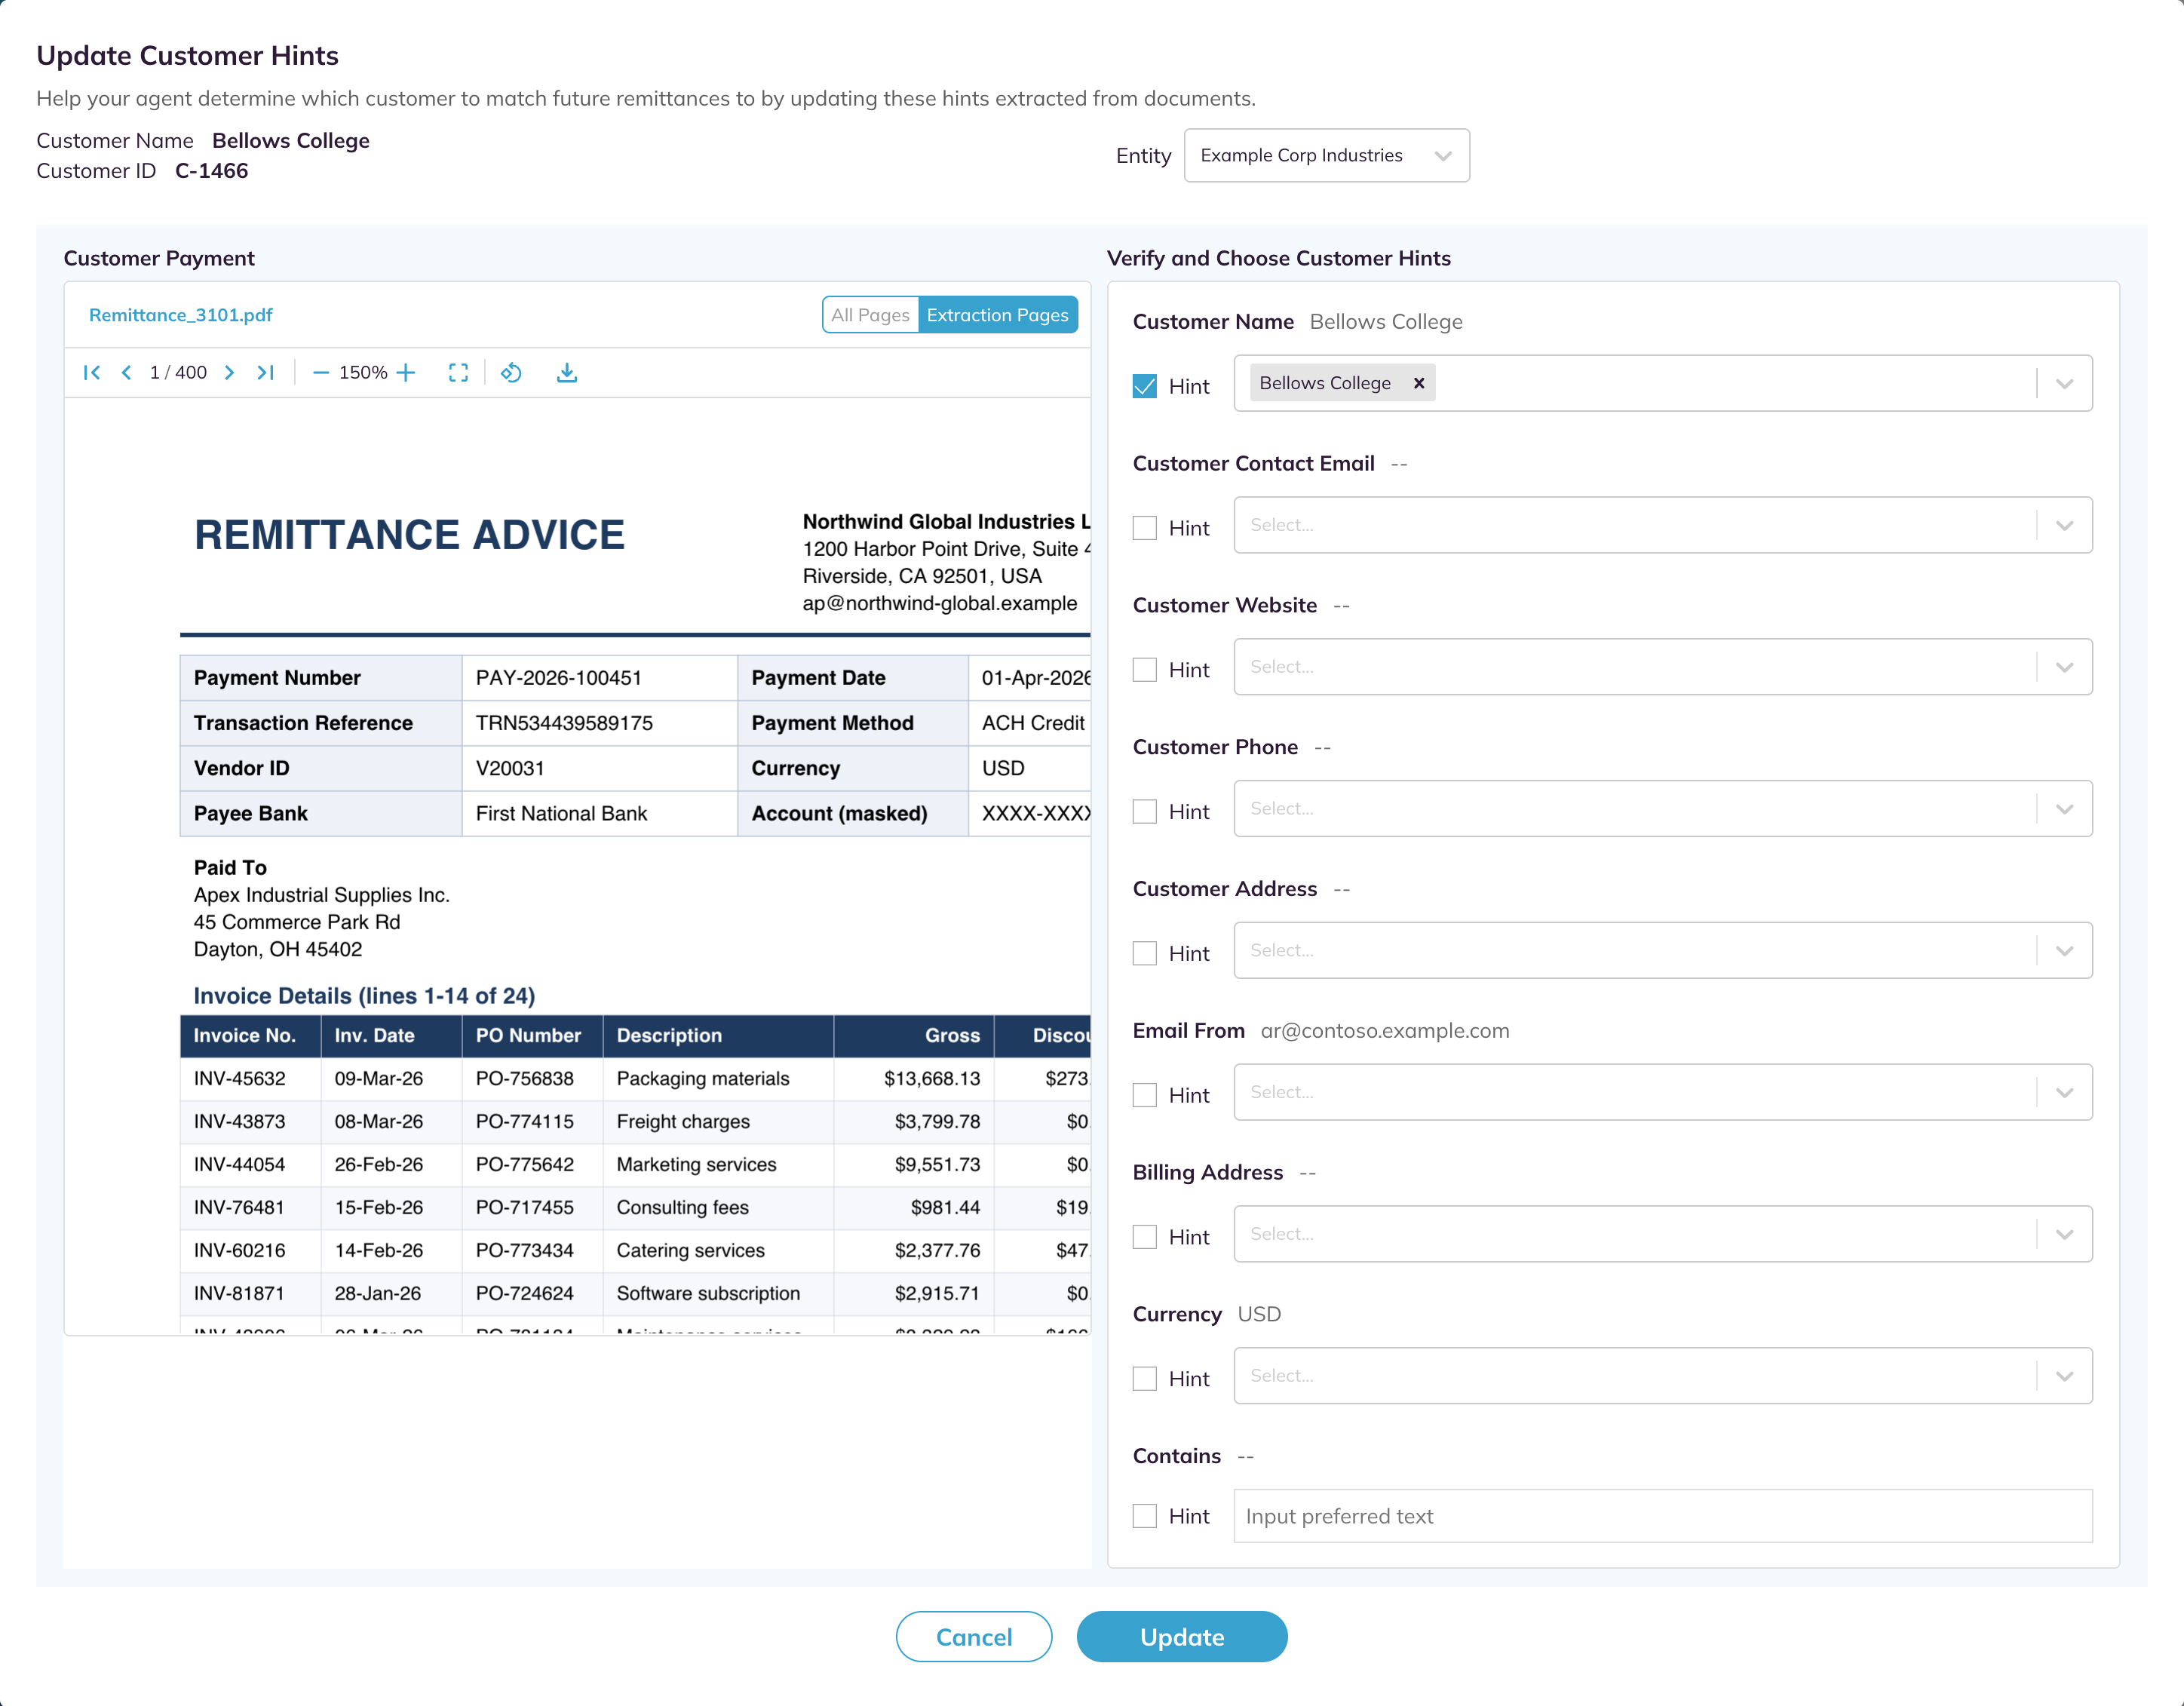Switch to Extraction Pages view
The width and height of the screenshot is (2184, 1706).
point(997,315)
